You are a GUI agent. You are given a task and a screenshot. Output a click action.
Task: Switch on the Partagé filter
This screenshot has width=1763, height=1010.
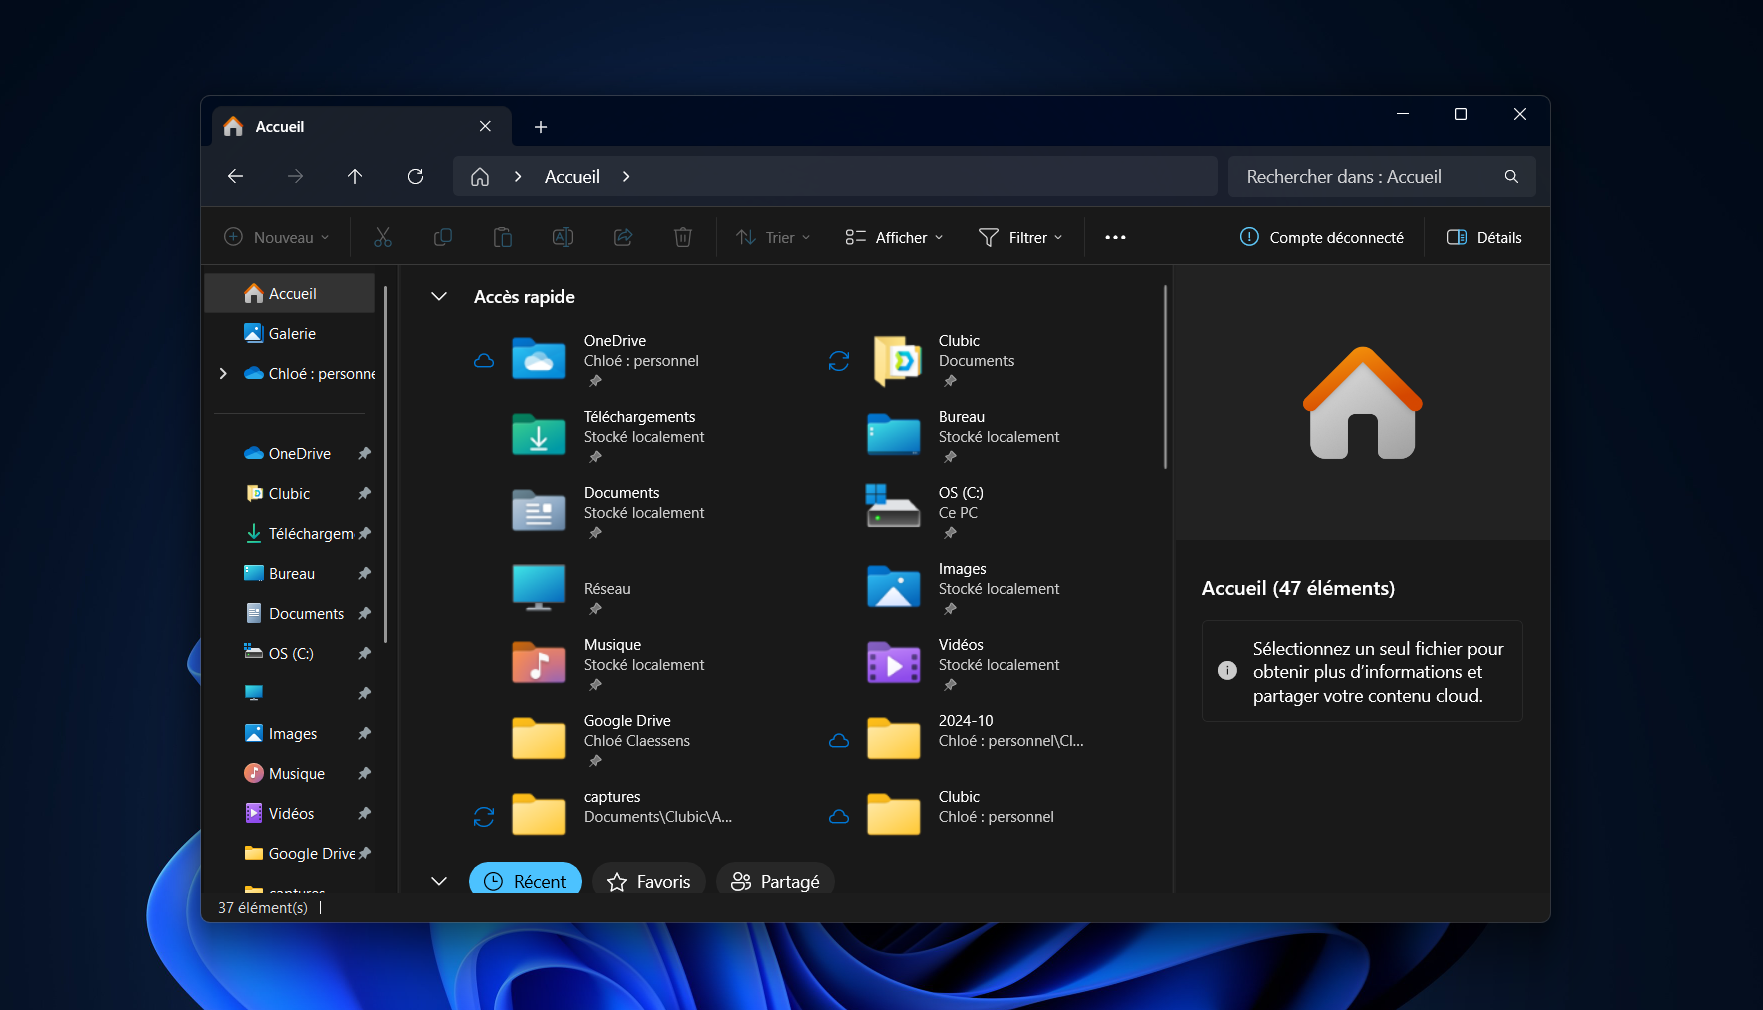tap(775, 881)
